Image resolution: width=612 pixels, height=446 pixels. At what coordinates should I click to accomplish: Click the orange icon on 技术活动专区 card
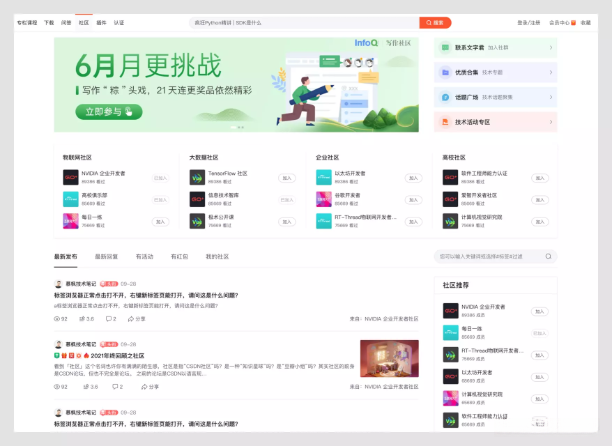tap(445, 122)
